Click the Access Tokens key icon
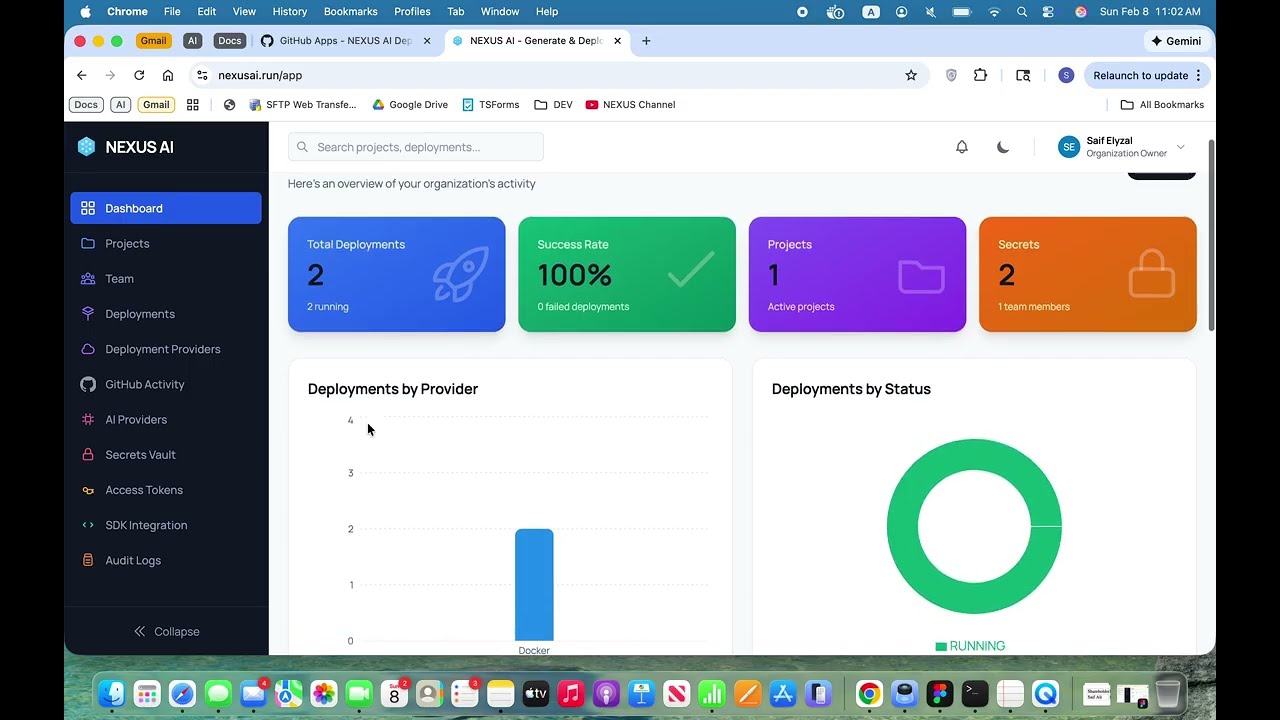This screenshot has height=720, width=1280. tap(88, 490)
